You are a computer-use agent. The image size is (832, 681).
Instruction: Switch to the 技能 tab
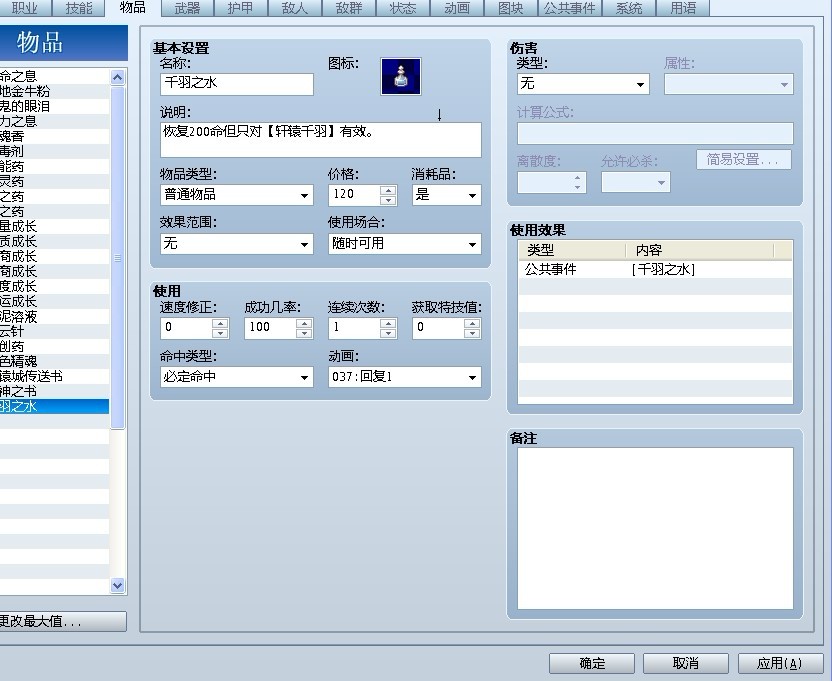[79, 8]
